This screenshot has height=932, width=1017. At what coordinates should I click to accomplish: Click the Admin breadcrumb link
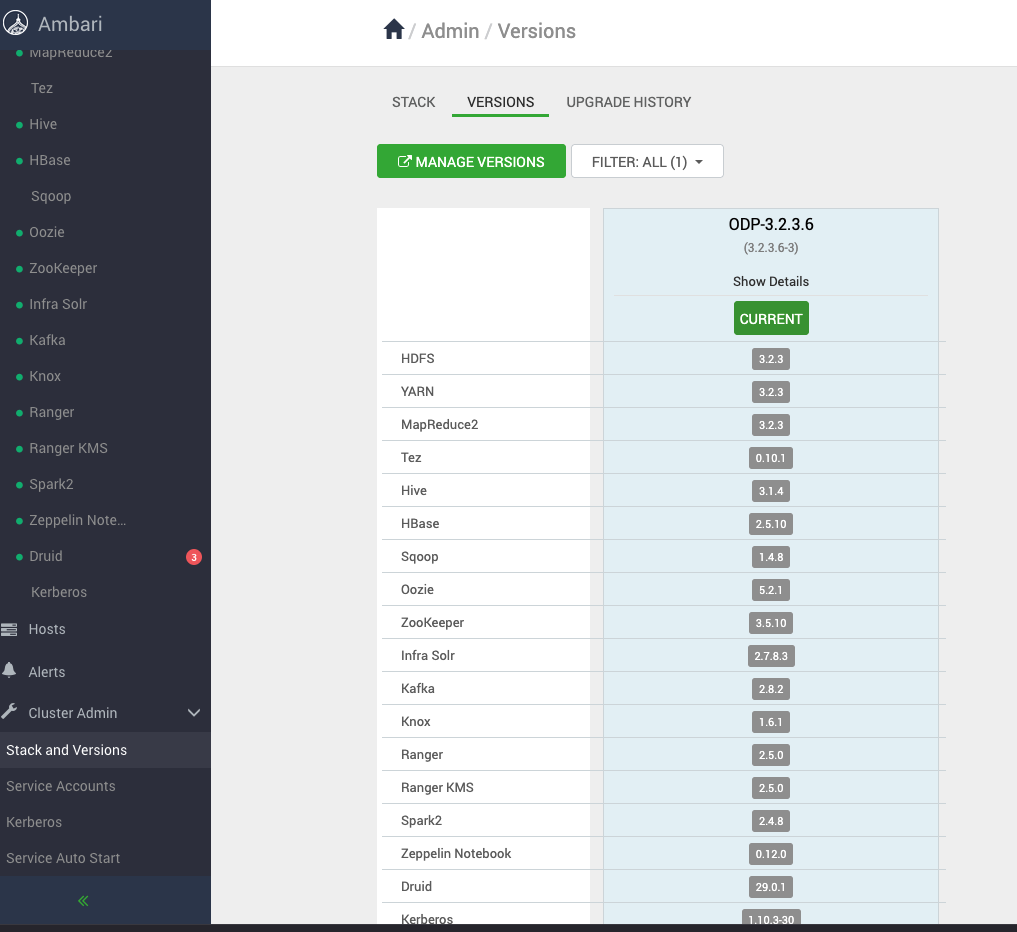[x=450, y=31]
